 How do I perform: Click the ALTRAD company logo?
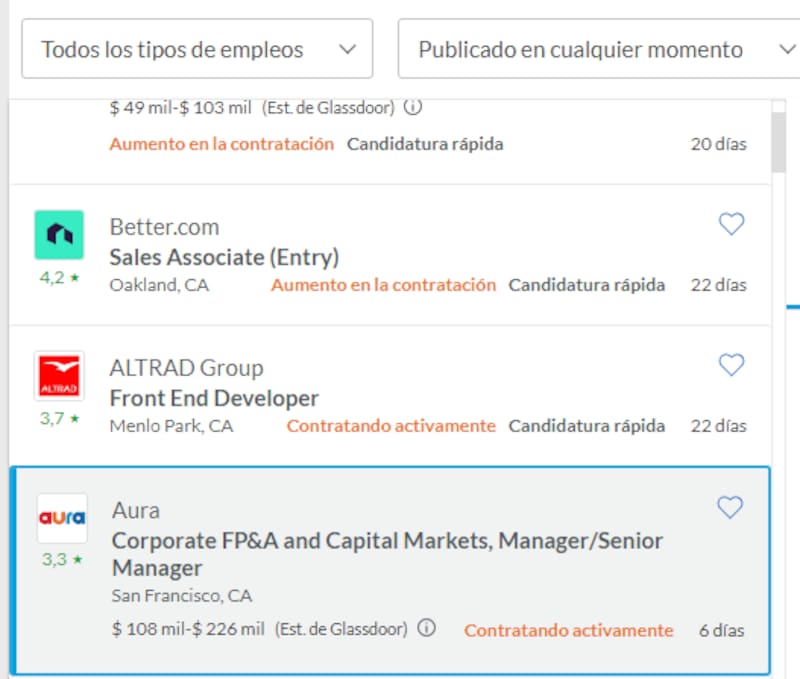[x=59, y=376]
